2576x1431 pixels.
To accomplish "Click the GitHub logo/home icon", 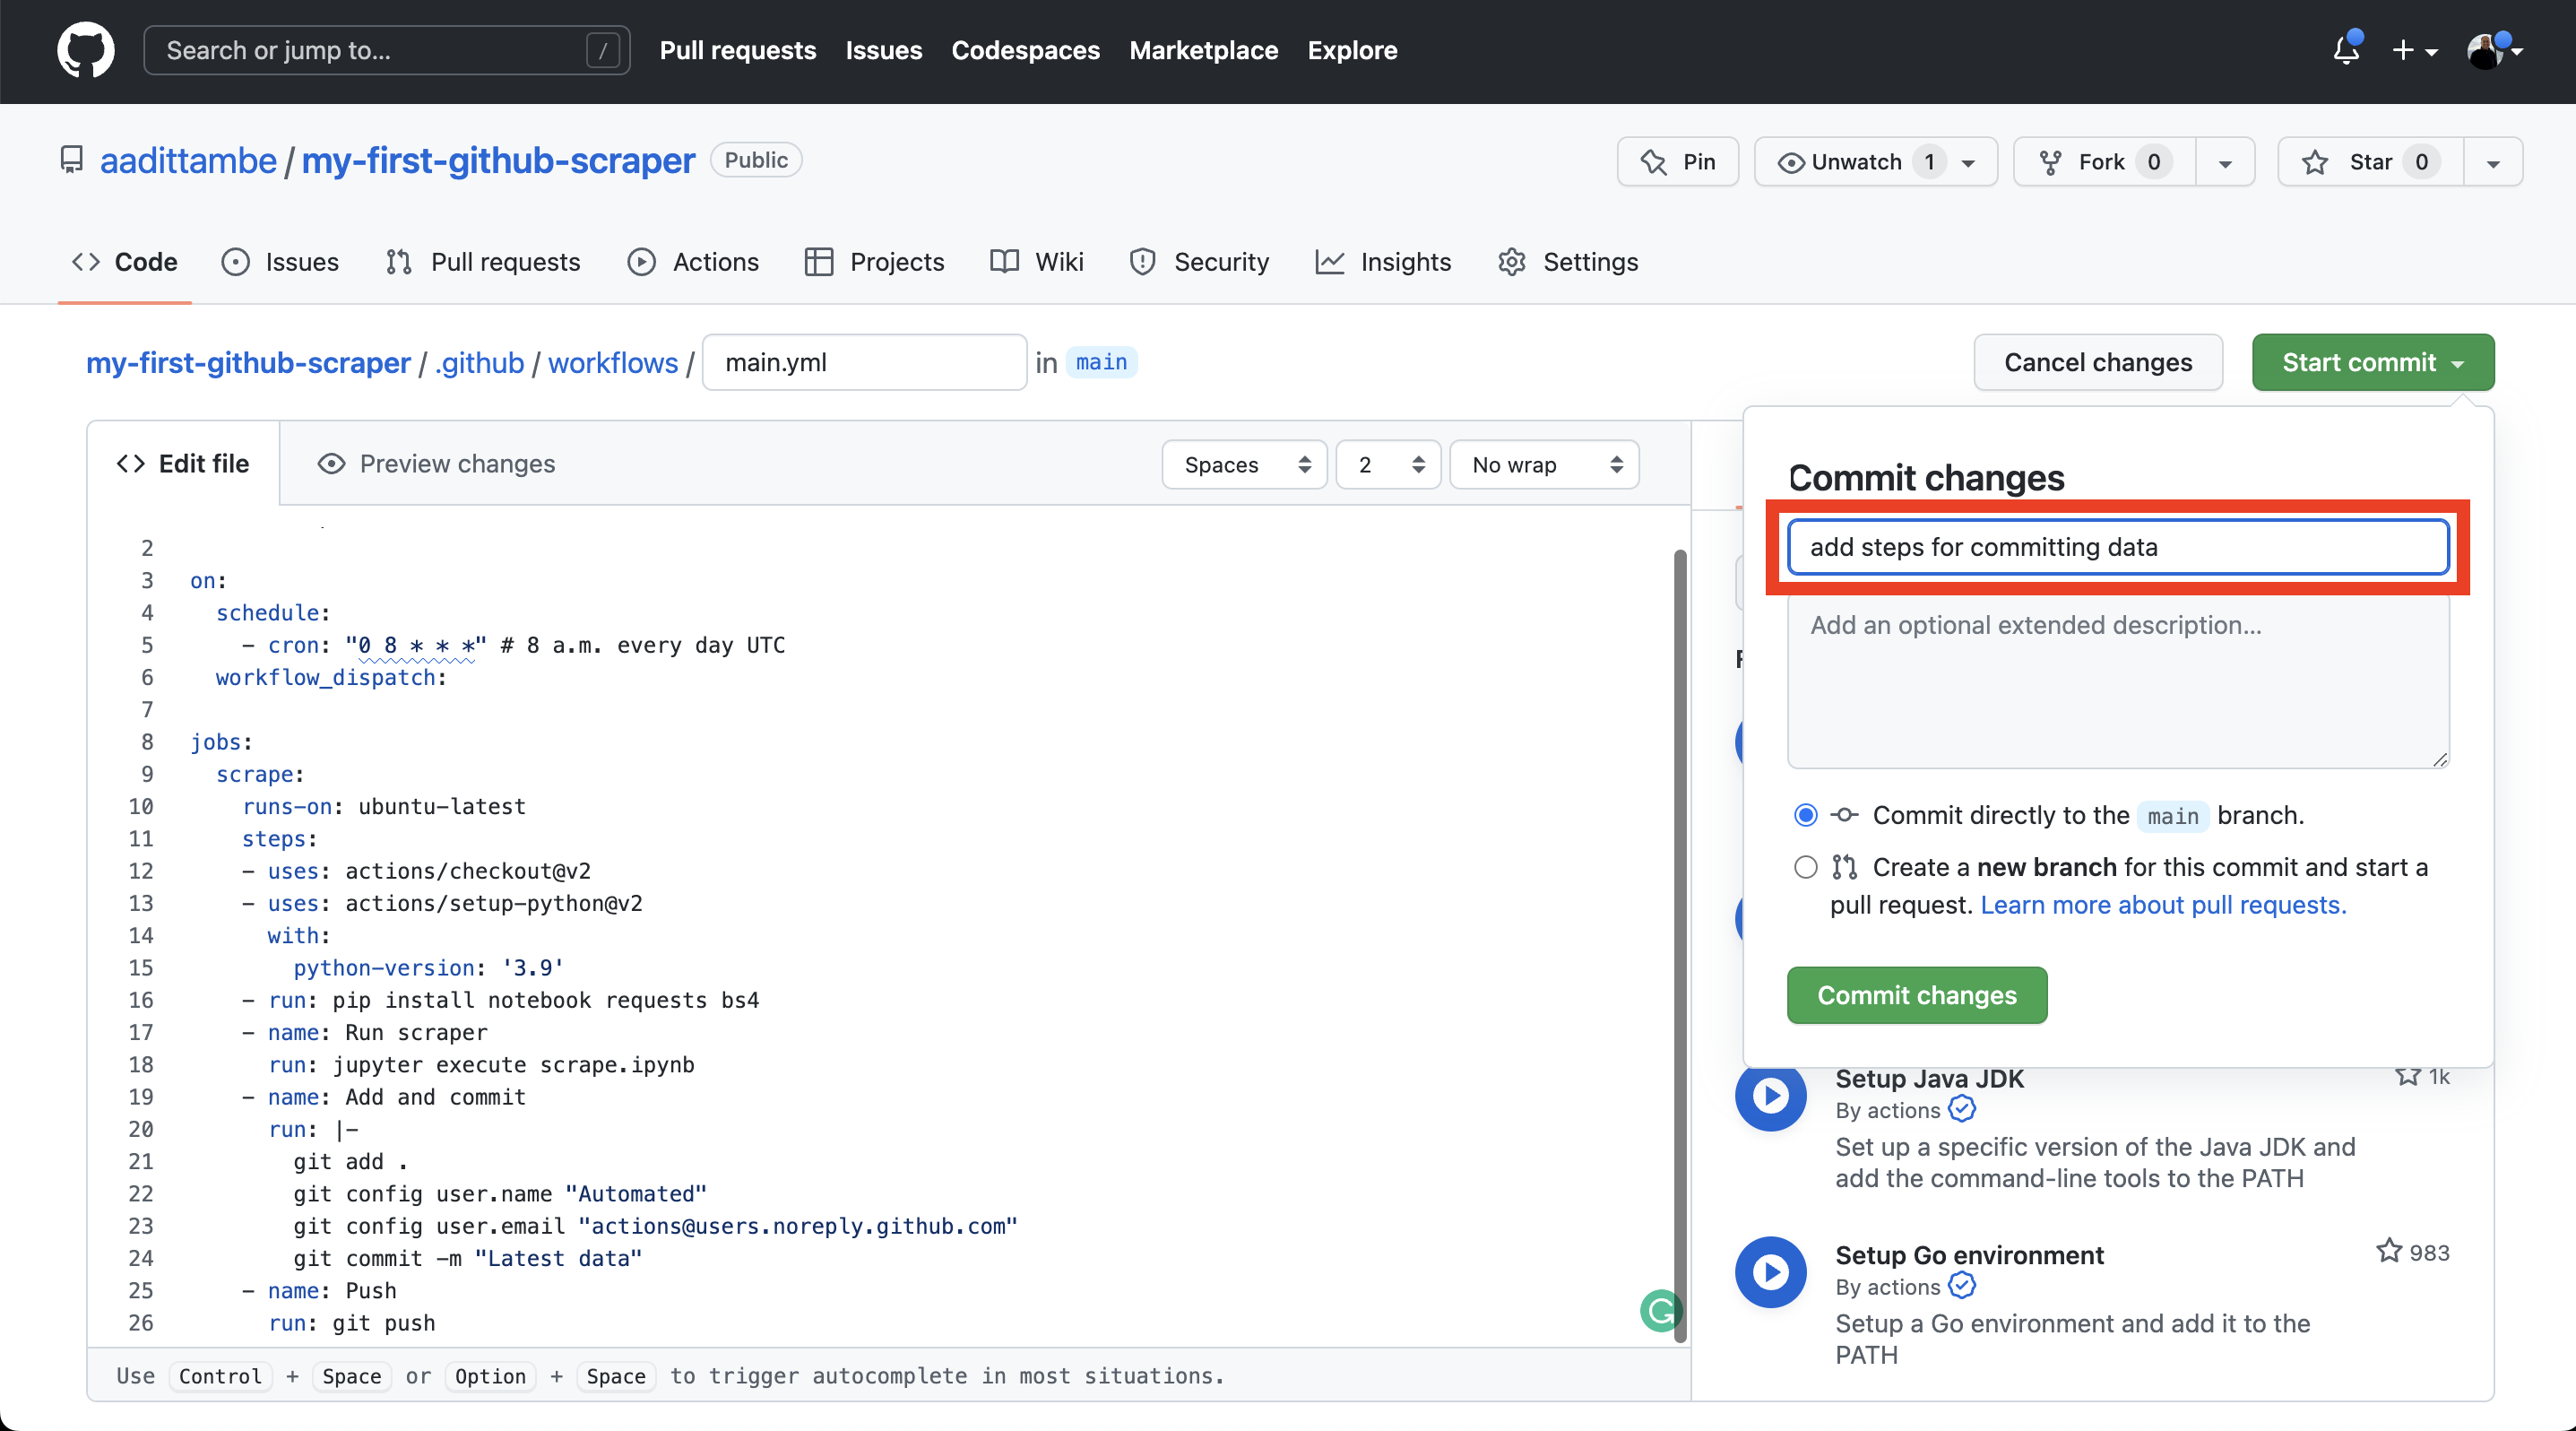I will point(84,49).
